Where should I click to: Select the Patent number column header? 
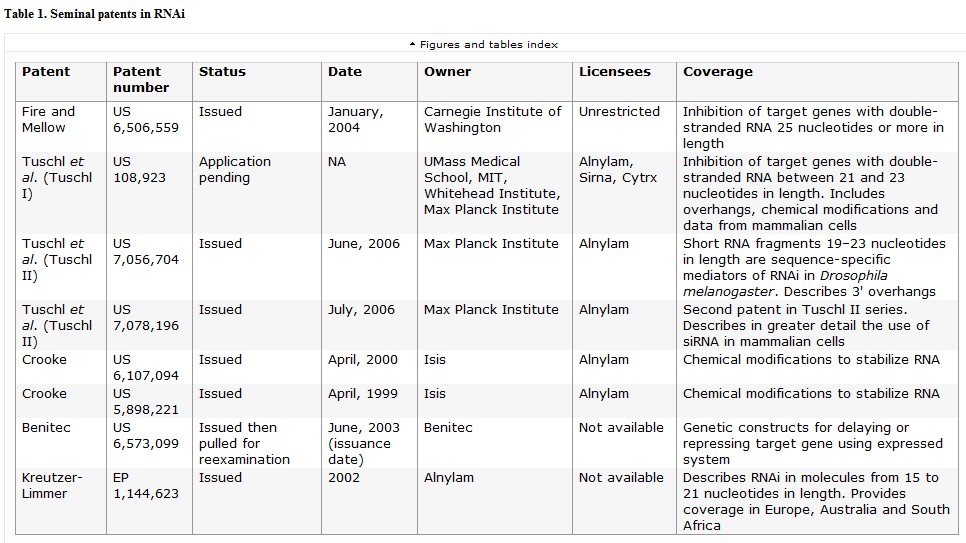(141, 79)
